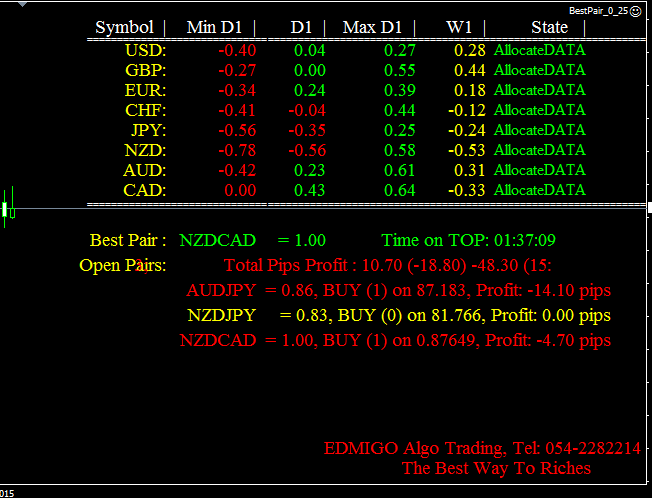Click the Min D1 column header
This screenshot has width=652, height=498.
pyautogui.click(x=214, y=27)
